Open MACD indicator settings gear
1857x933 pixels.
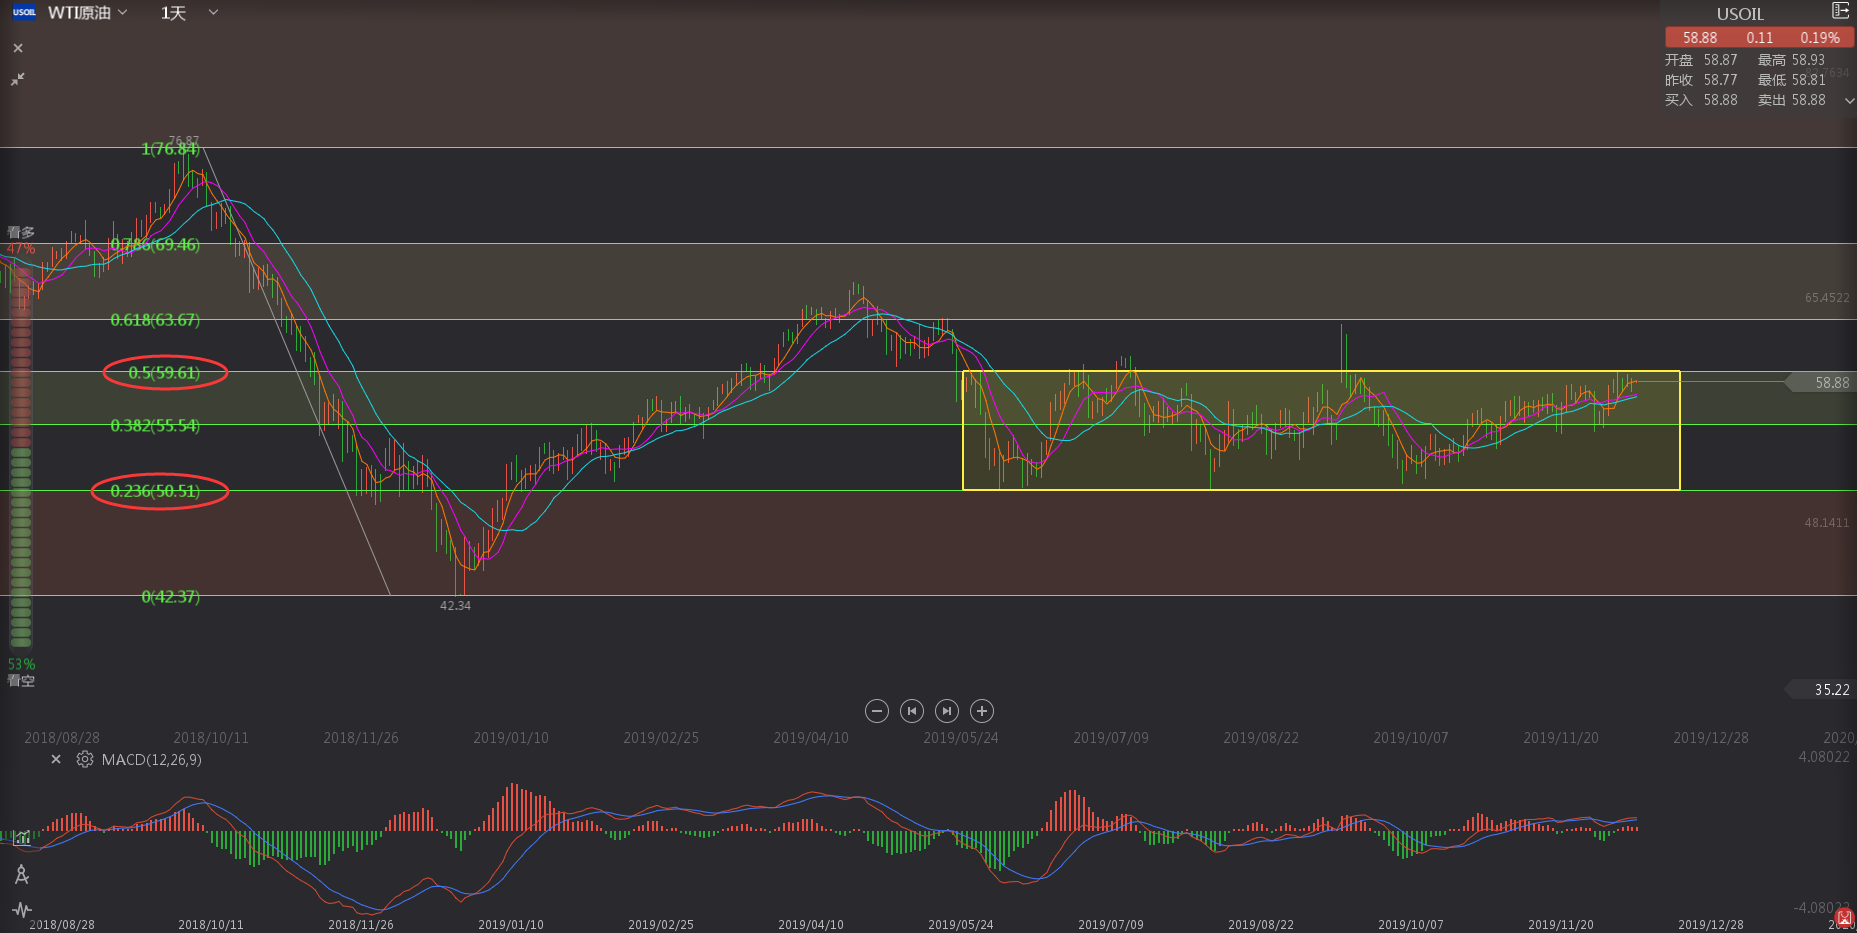(85, 760)
